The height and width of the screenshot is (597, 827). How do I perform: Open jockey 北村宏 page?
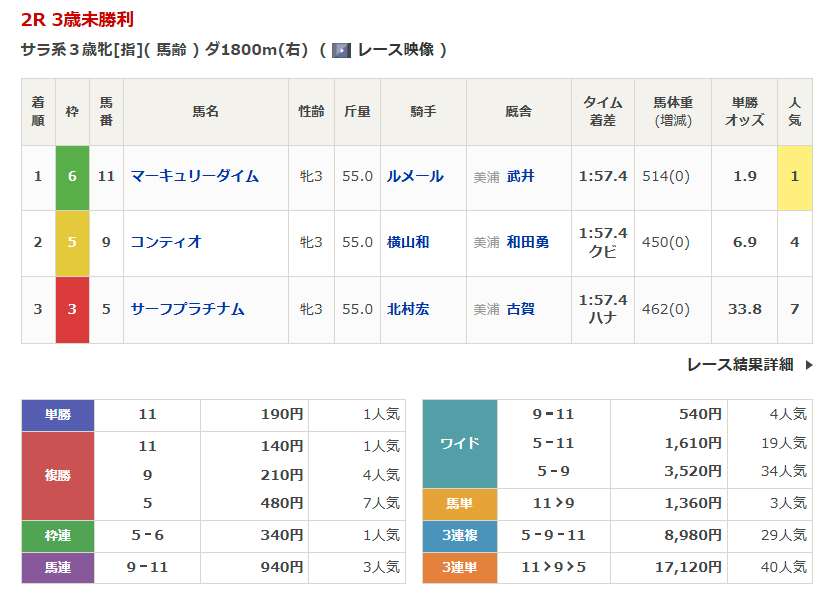pos(408,309)
